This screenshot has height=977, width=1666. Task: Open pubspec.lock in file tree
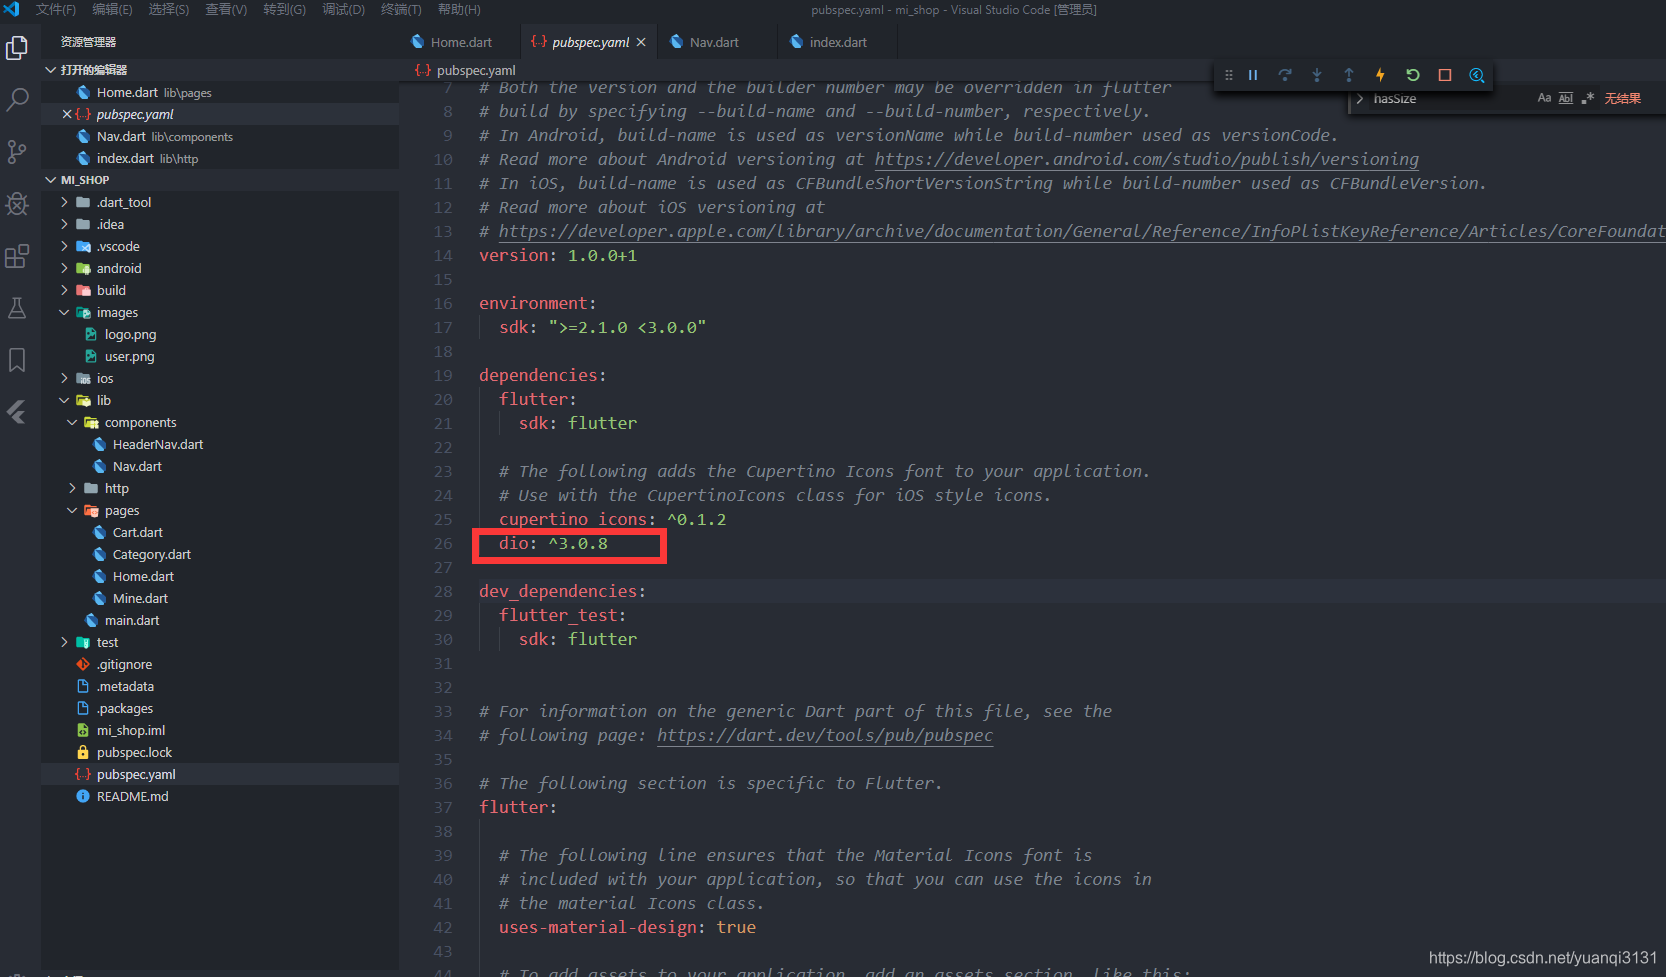click(x=134, y=752)
